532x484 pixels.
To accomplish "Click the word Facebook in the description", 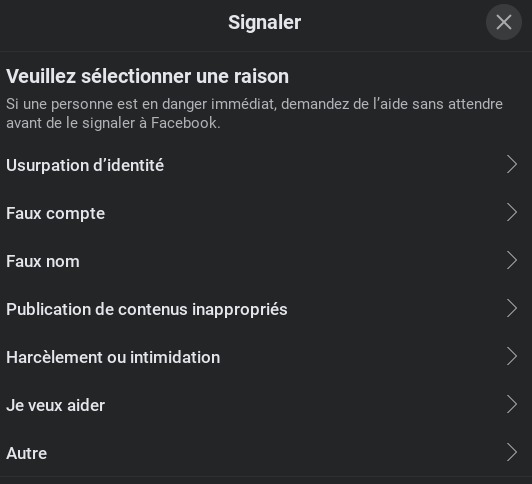I will (x=184, y=123).
